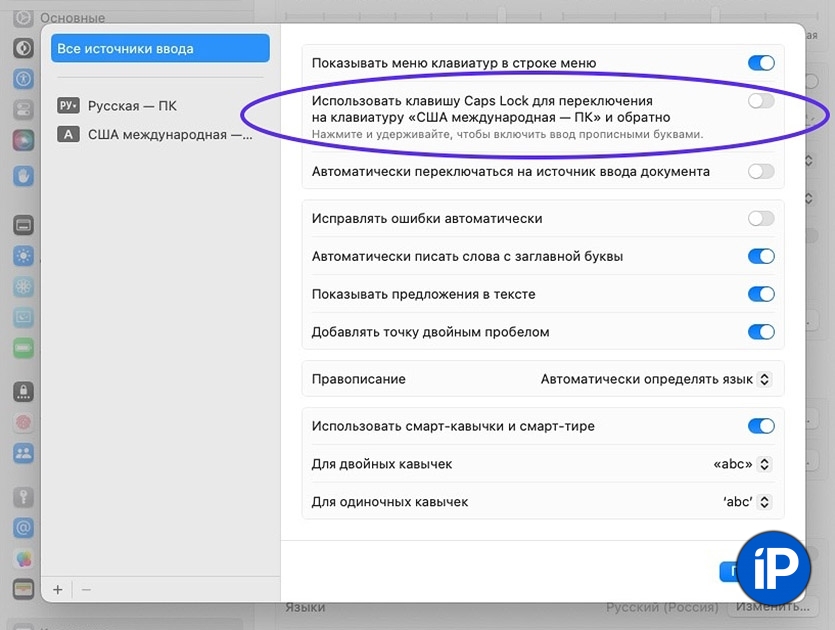Open Privacy hand icon in background sidebar
Image resolution: width=835 pixels, height=630 pixels.
pyautogui.click(x=23, y=176)
